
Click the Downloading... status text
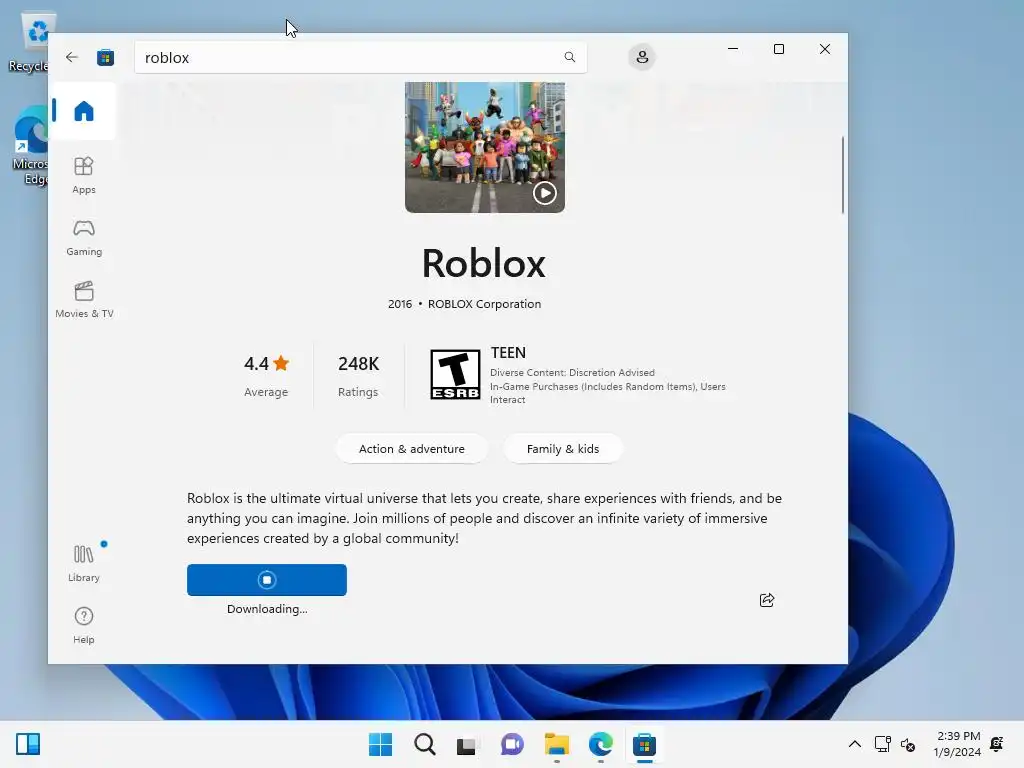pyautogui.click(x=267, y=609)
